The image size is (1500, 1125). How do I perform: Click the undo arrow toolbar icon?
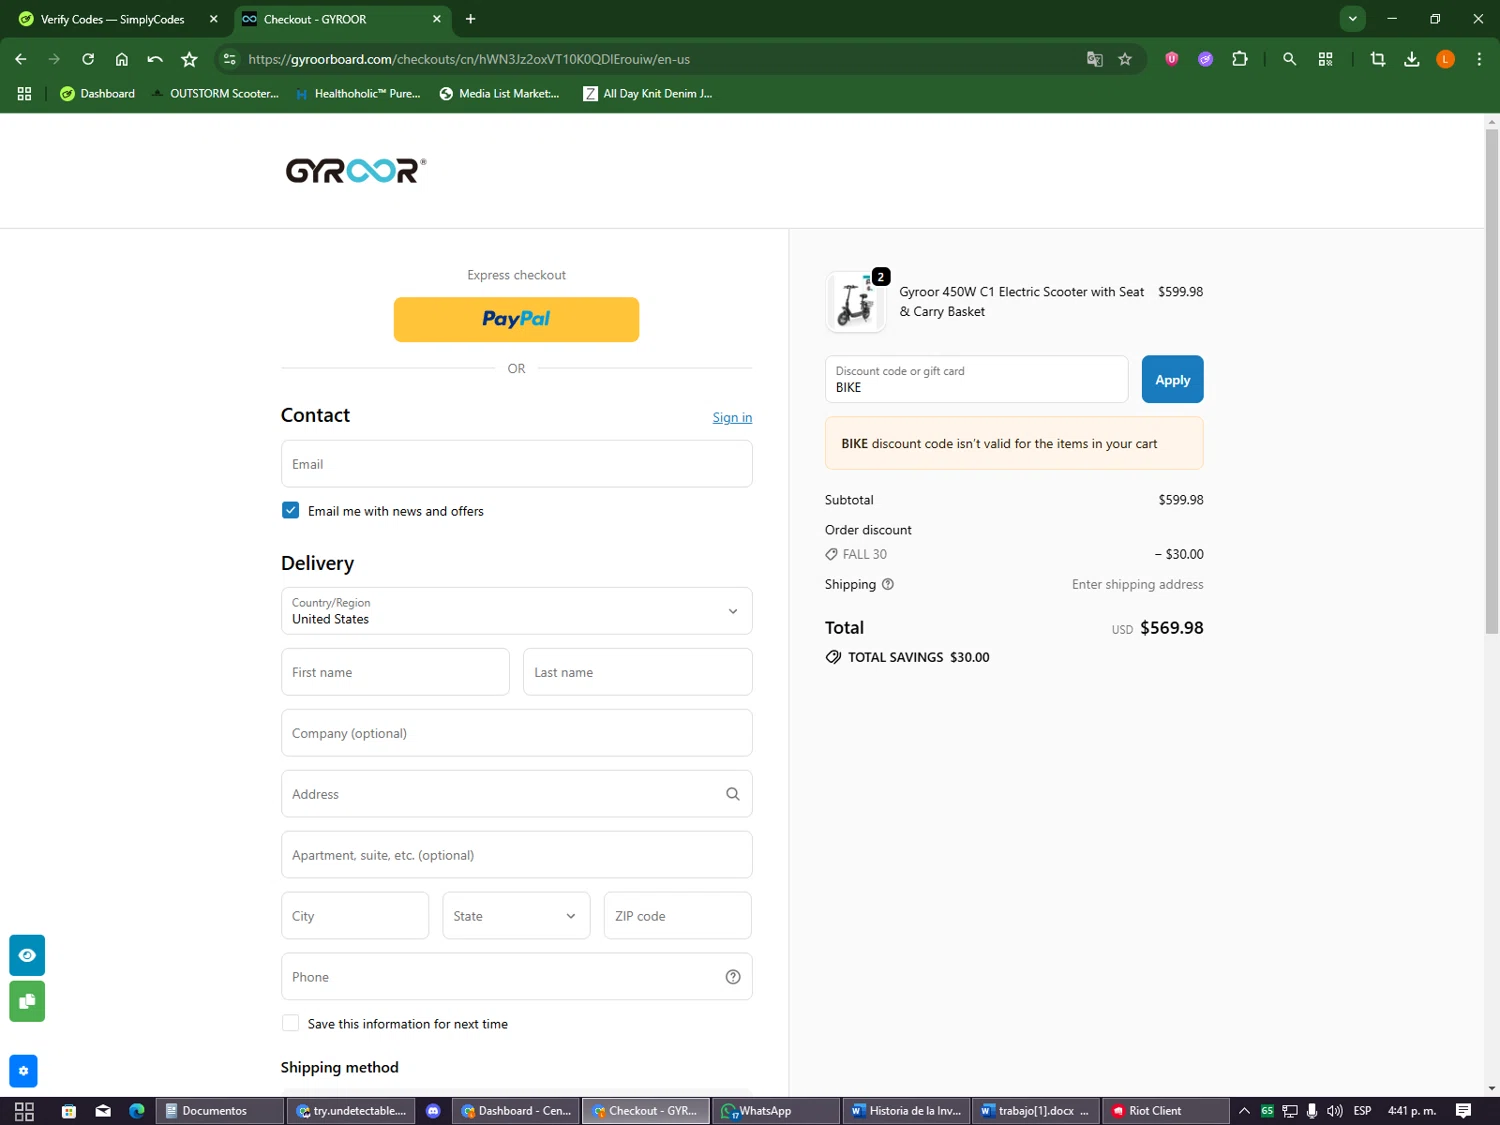point(155,59)
